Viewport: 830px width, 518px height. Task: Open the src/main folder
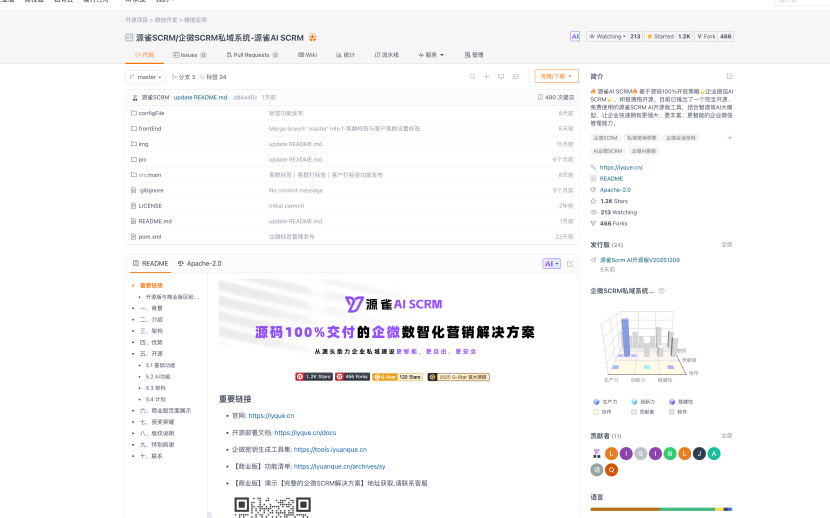tap(150, 175)
